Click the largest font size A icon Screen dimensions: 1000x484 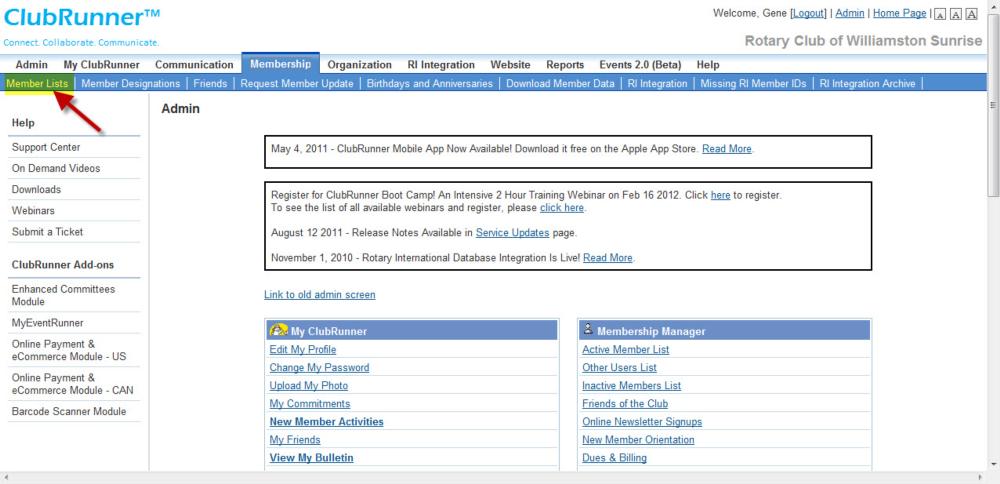coord(971,15)
